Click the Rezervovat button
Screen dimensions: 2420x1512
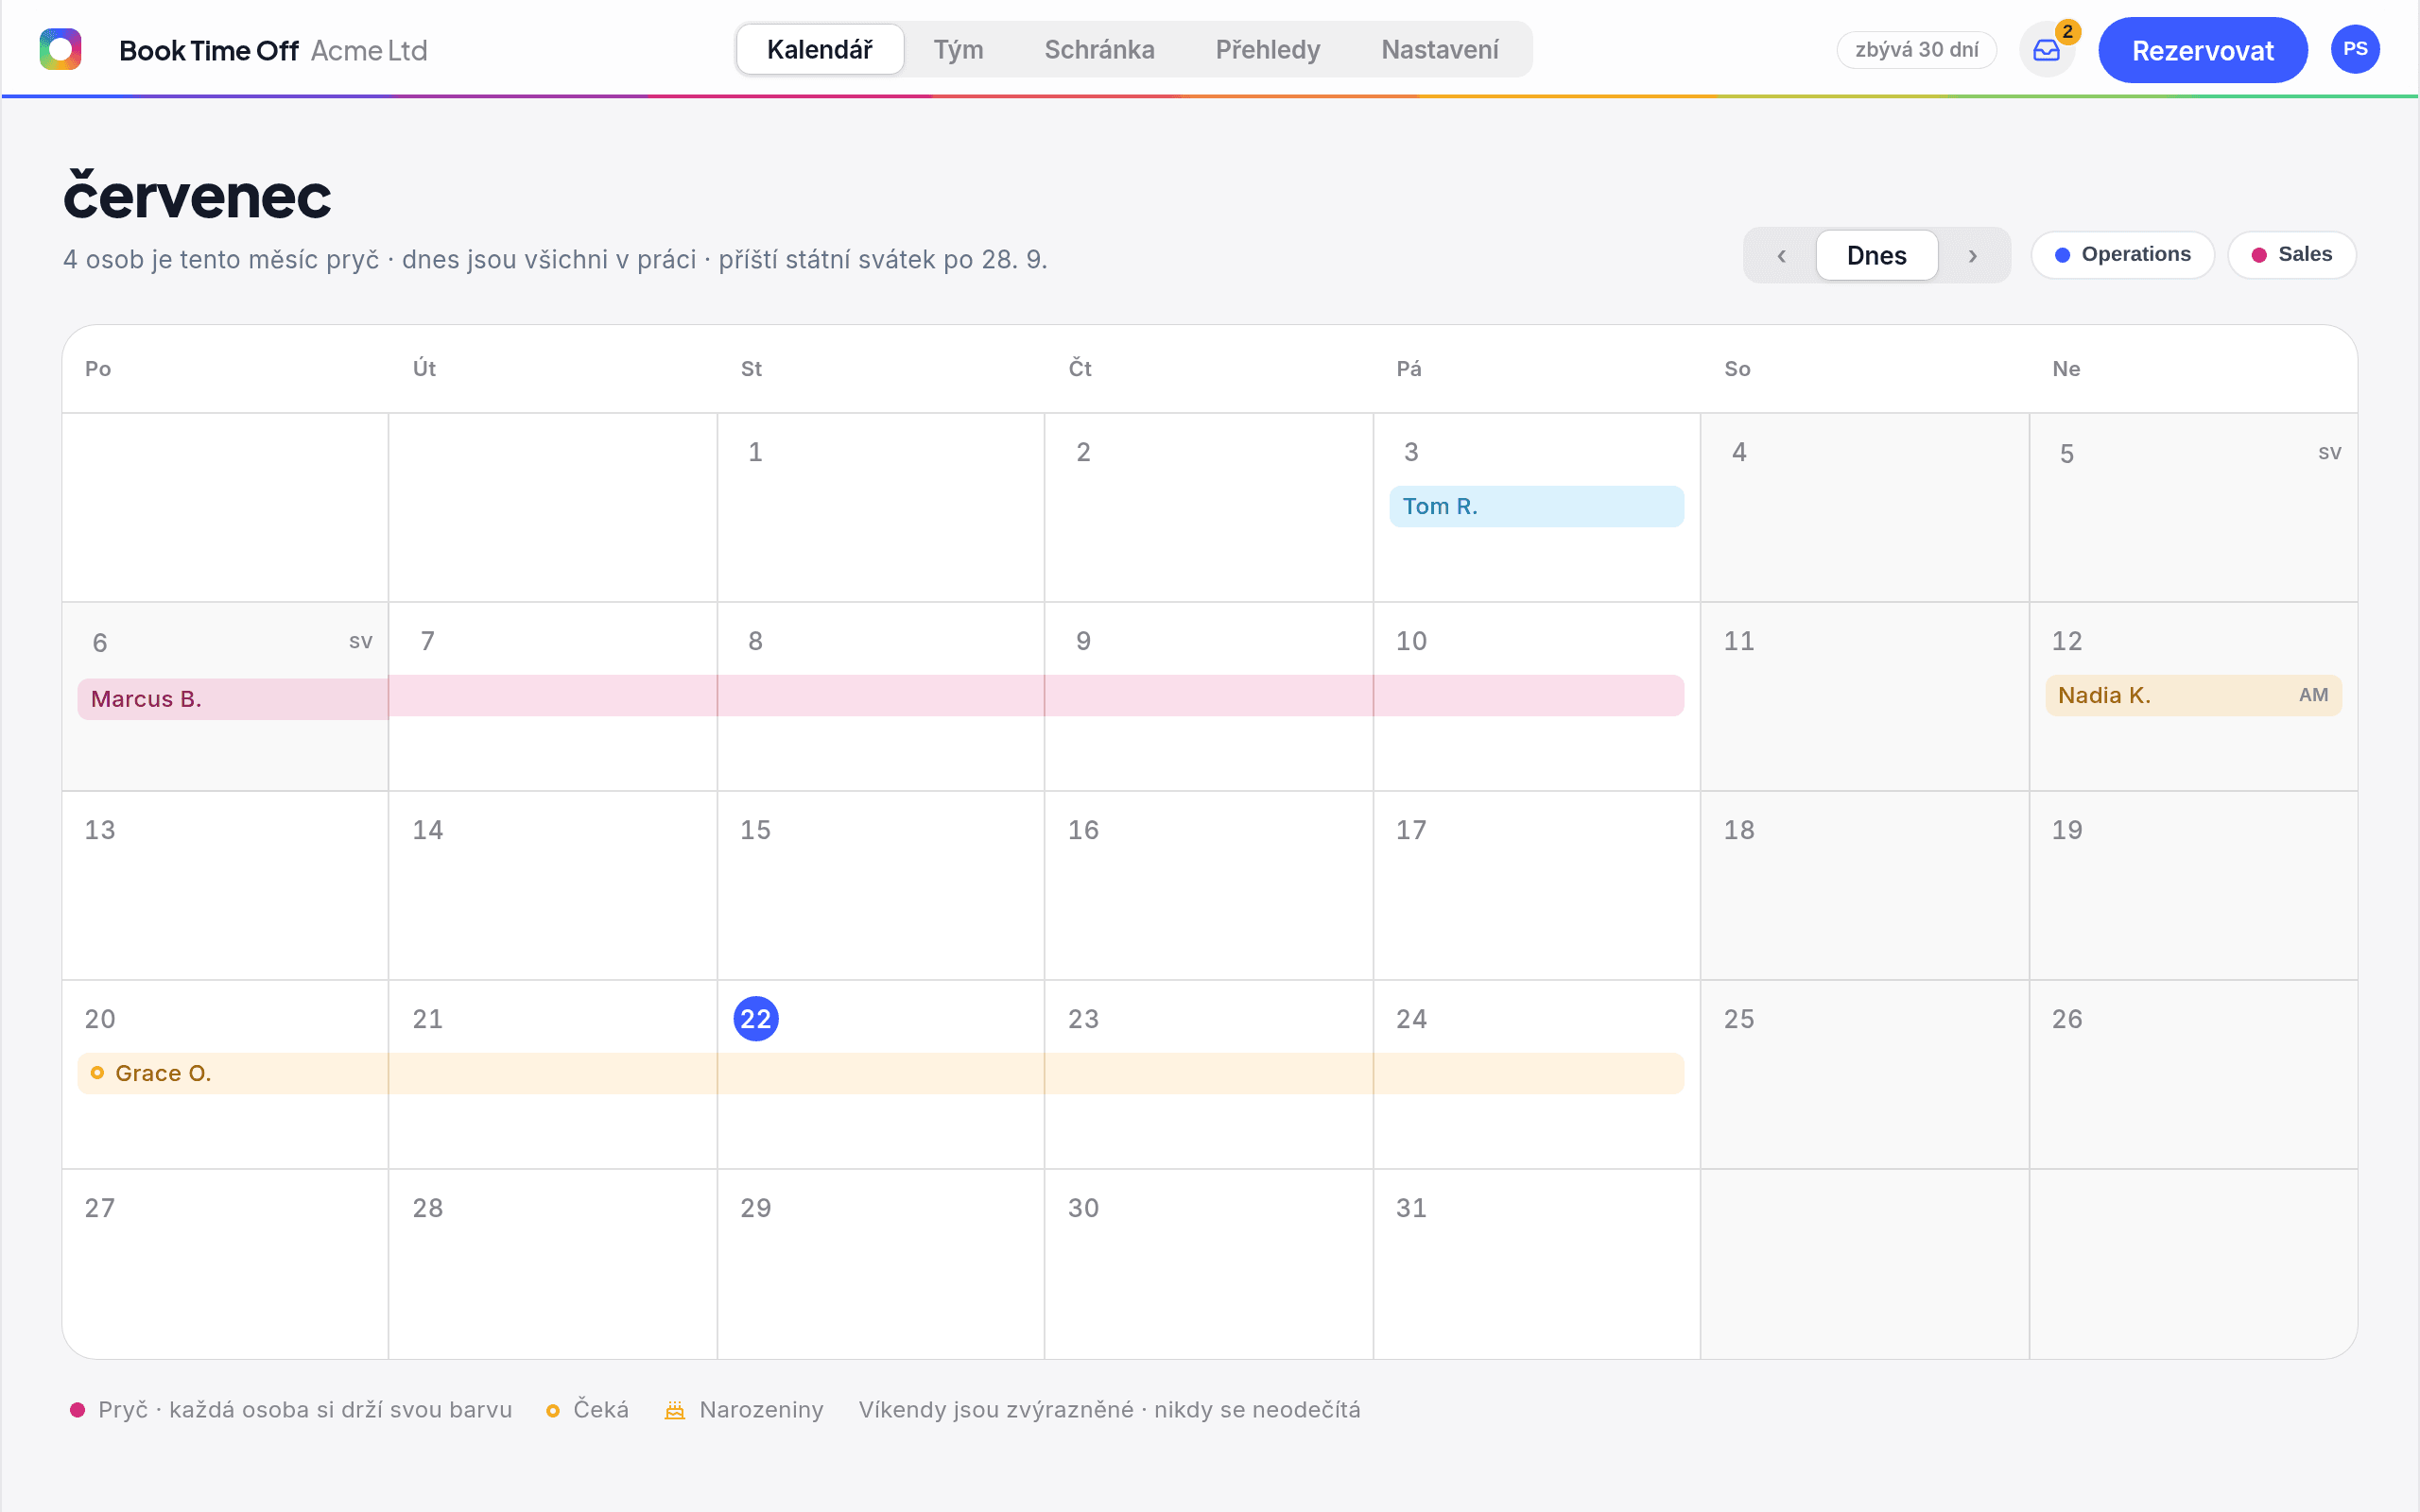[2202, 50]
